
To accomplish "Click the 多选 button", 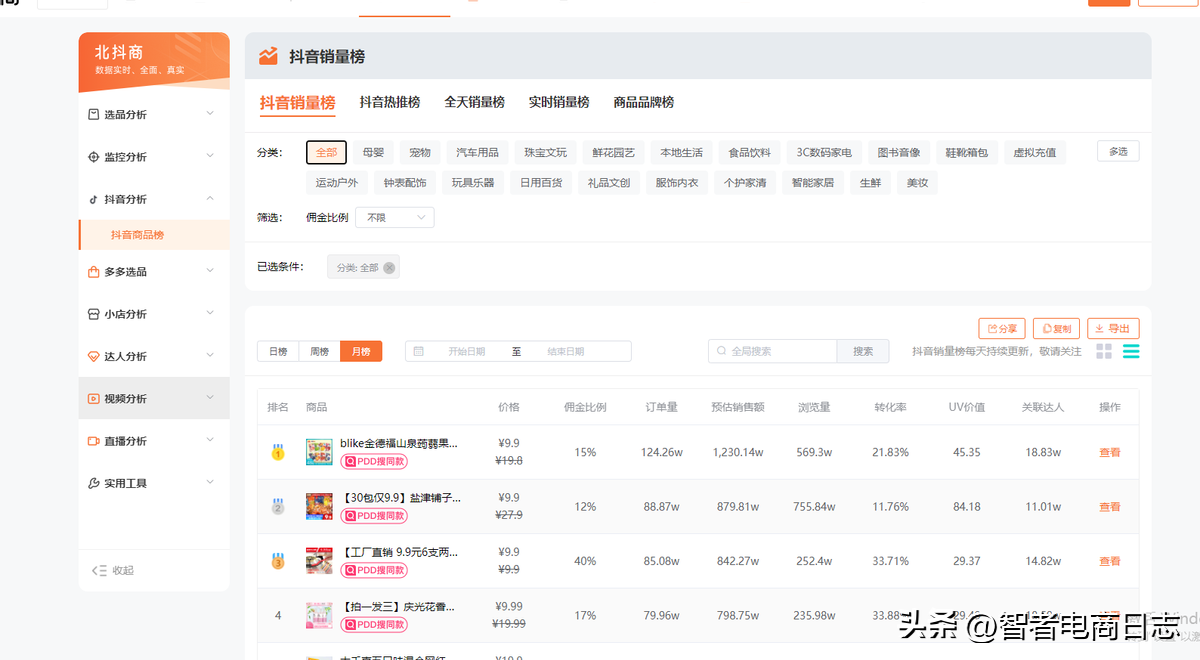I will pyautogui.click(x=1118, y=151).
